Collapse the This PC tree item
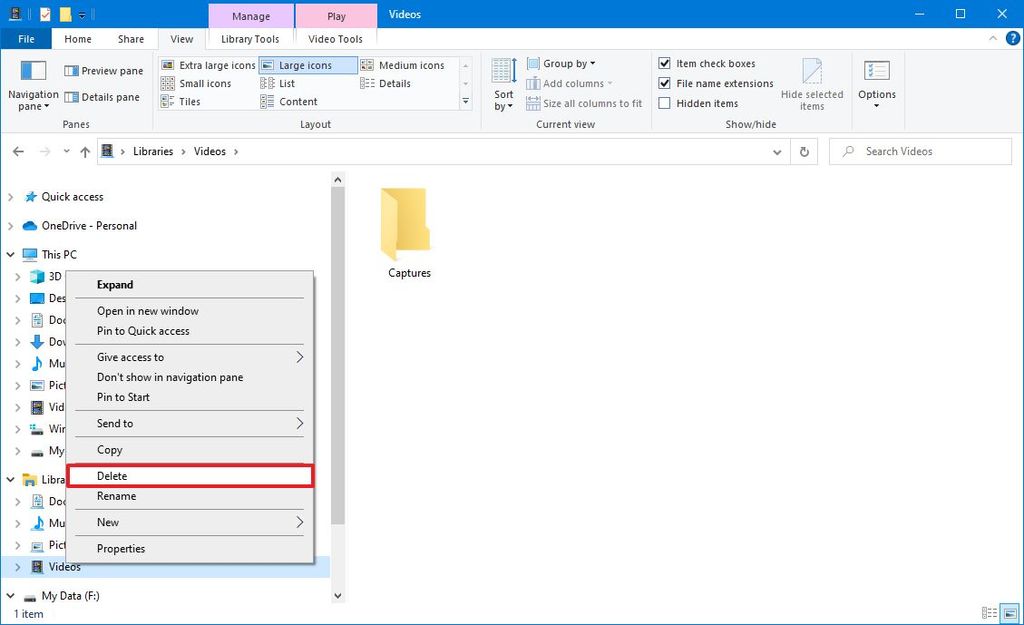Viewport: 1024px width, 625px height. click(x=13, y=254)
